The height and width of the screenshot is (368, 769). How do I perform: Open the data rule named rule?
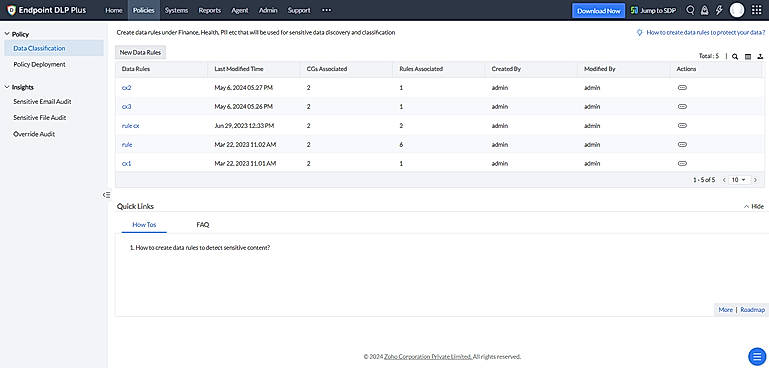[x=127, y=145]
